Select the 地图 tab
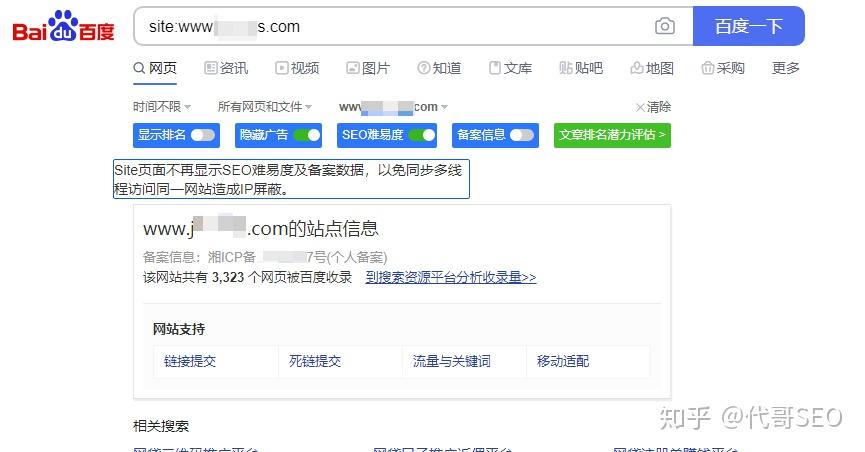The width and height of the screenshot is (865, 452). (x=652, y=68)
